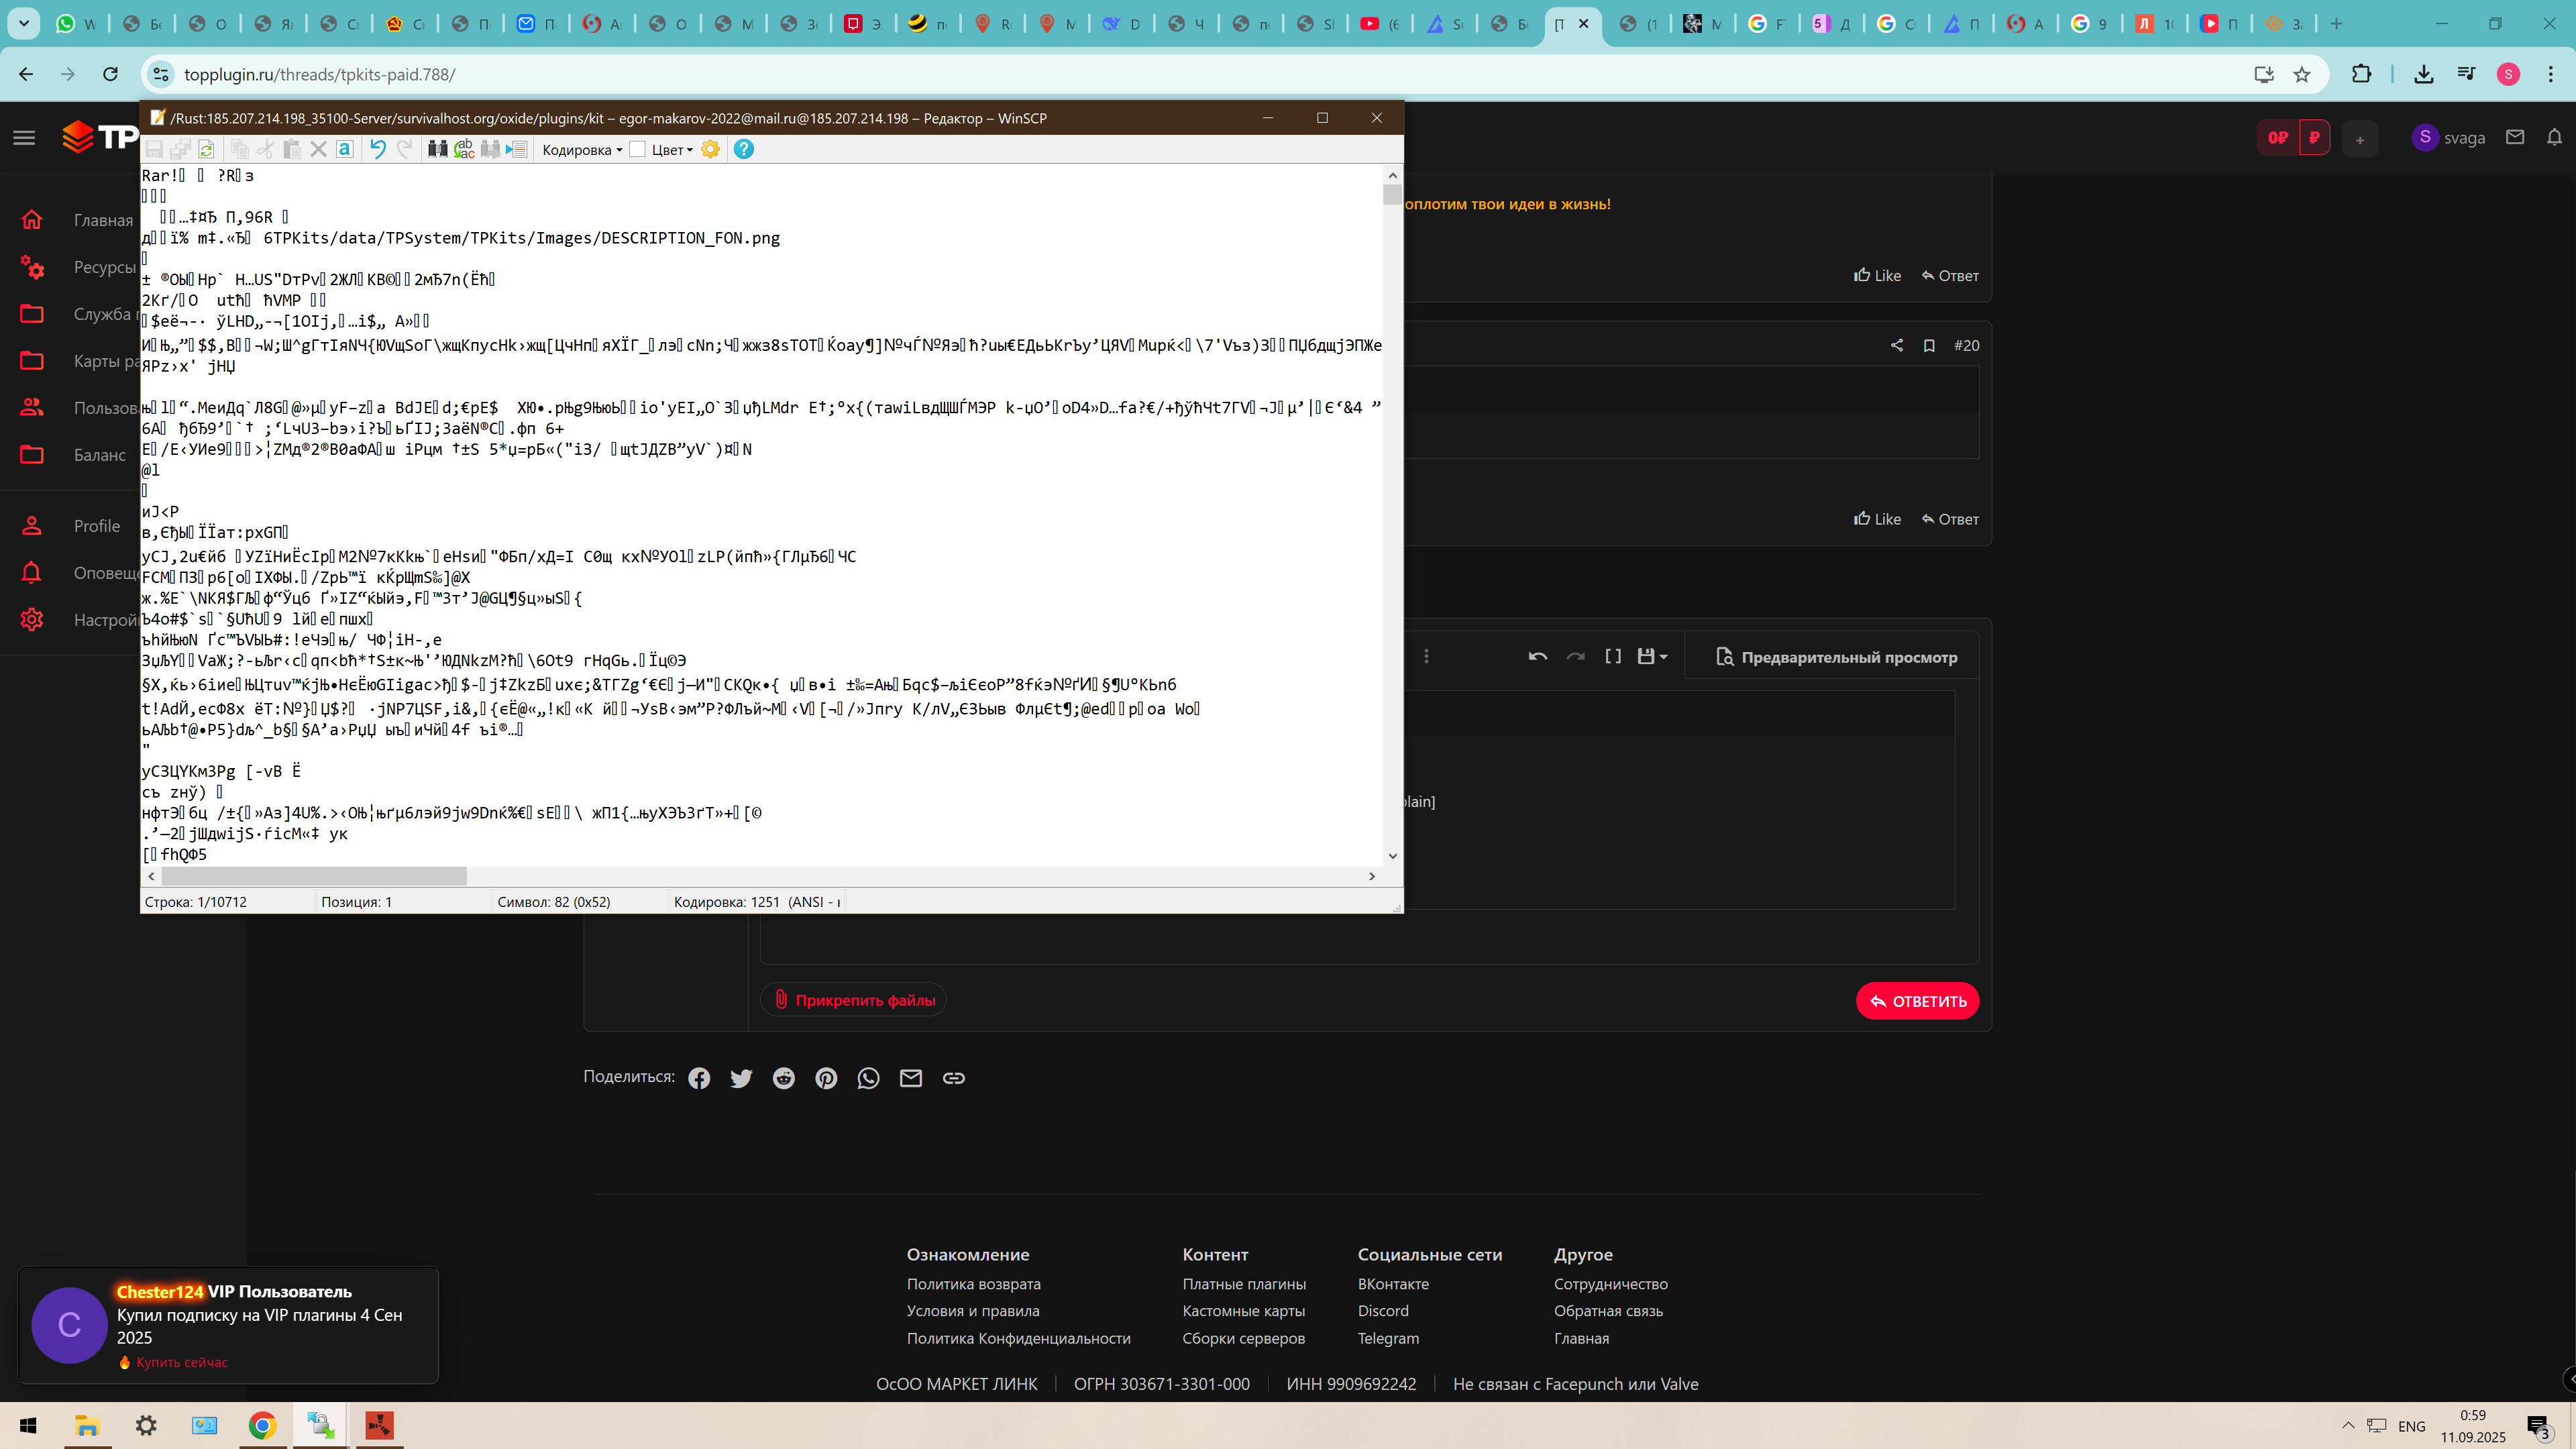The height and width of the screenshot is (1449, 2576).
Task: Open Ресурсы in the left sidebar
Action: [x=104, y=267]
